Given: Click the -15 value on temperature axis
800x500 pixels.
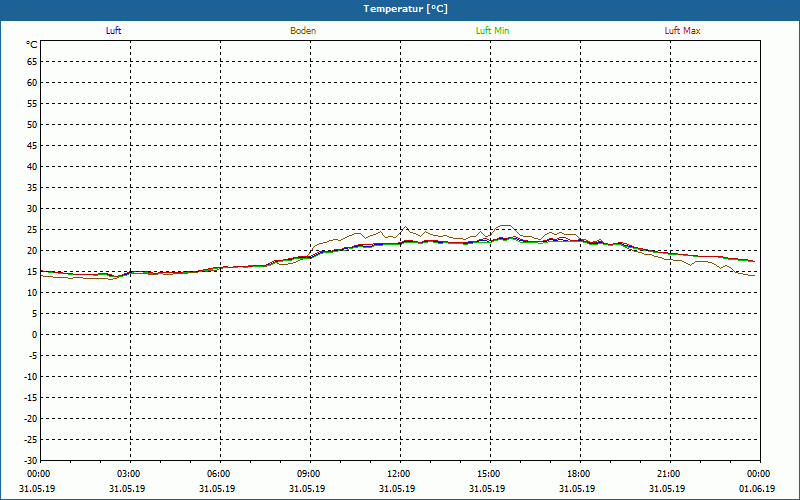Looking at the screenshot, I should pos(31,397).
